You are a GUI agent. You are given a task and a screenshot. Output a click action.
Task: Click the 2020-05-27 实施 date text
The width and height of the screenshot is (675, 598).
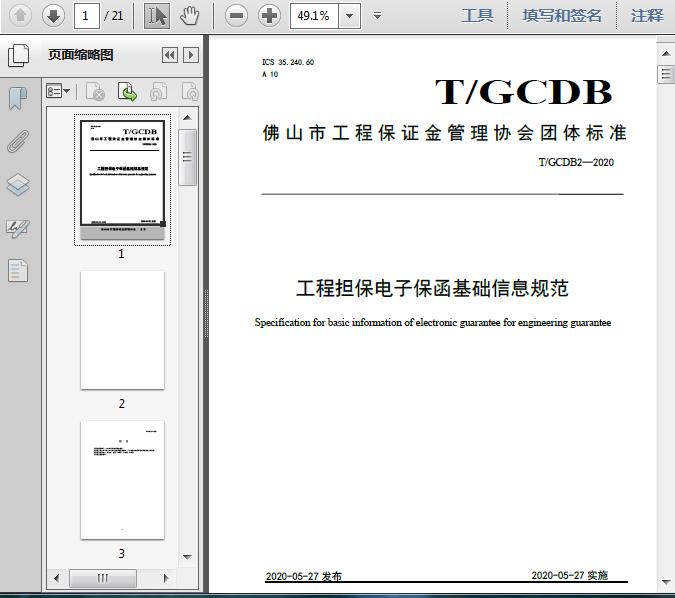pos(570,575)
